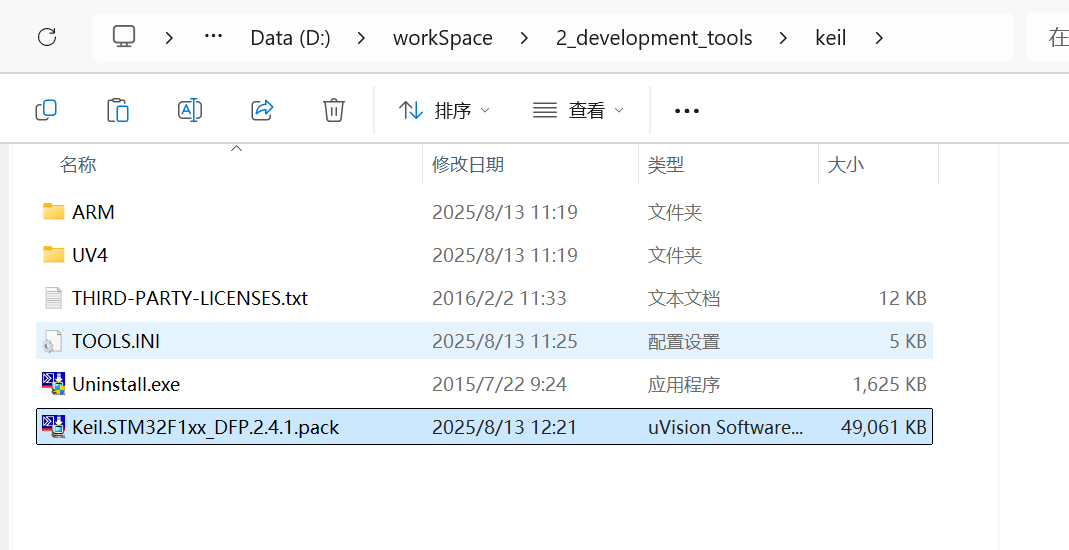Go to workSpace folder in breadcrumb
1069x550 pixels.
click(x=442, y=37)
